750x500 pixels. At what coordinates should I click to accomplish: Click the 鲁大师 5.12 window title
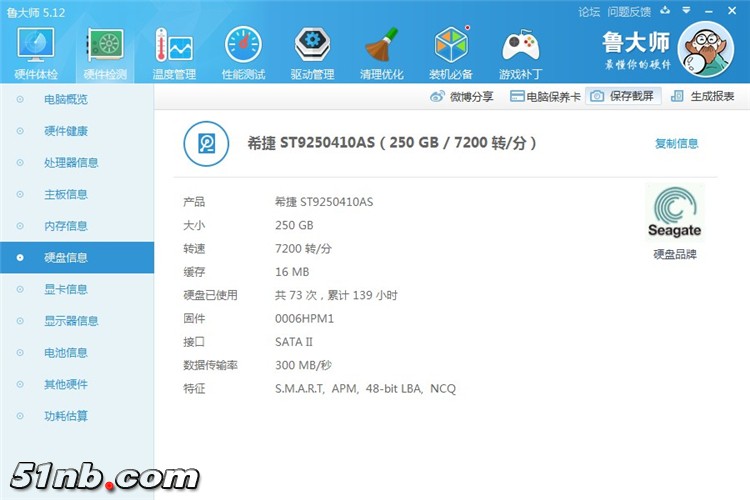pos(36,12)
